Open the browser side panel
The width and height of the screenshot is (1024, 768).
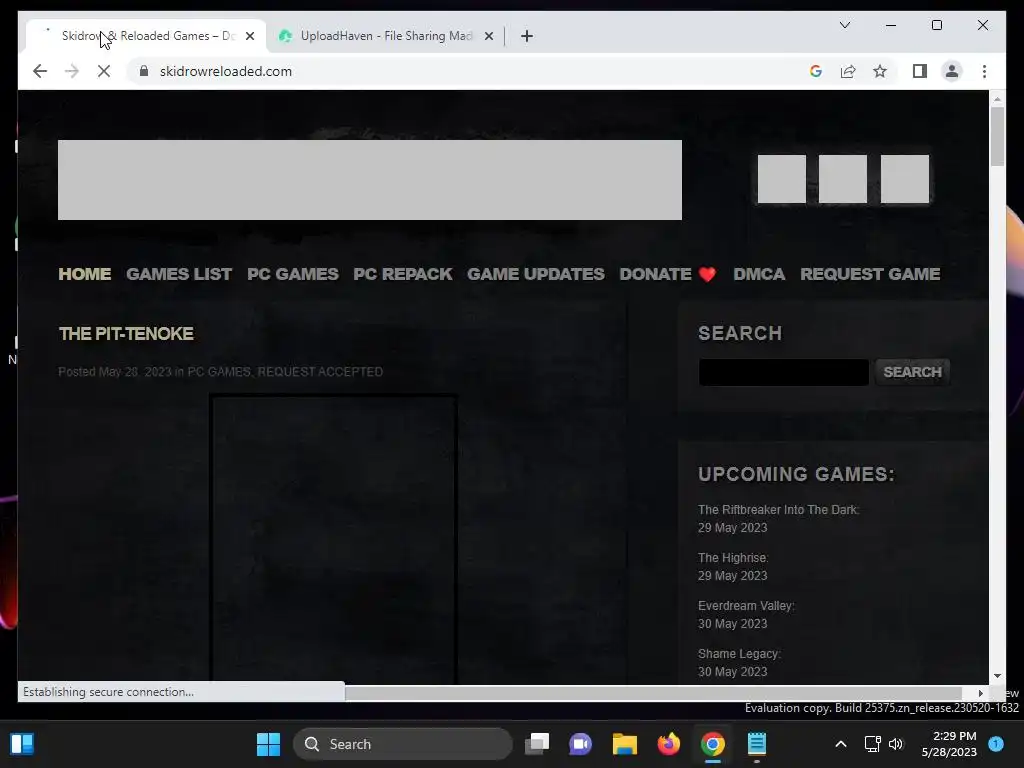[920, 71]
